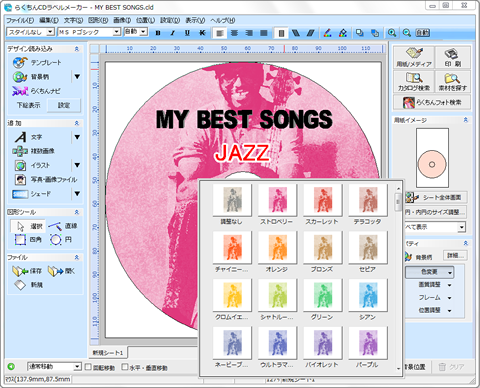Click the らくちんフォト検索 button

click(x=432, y=102)
